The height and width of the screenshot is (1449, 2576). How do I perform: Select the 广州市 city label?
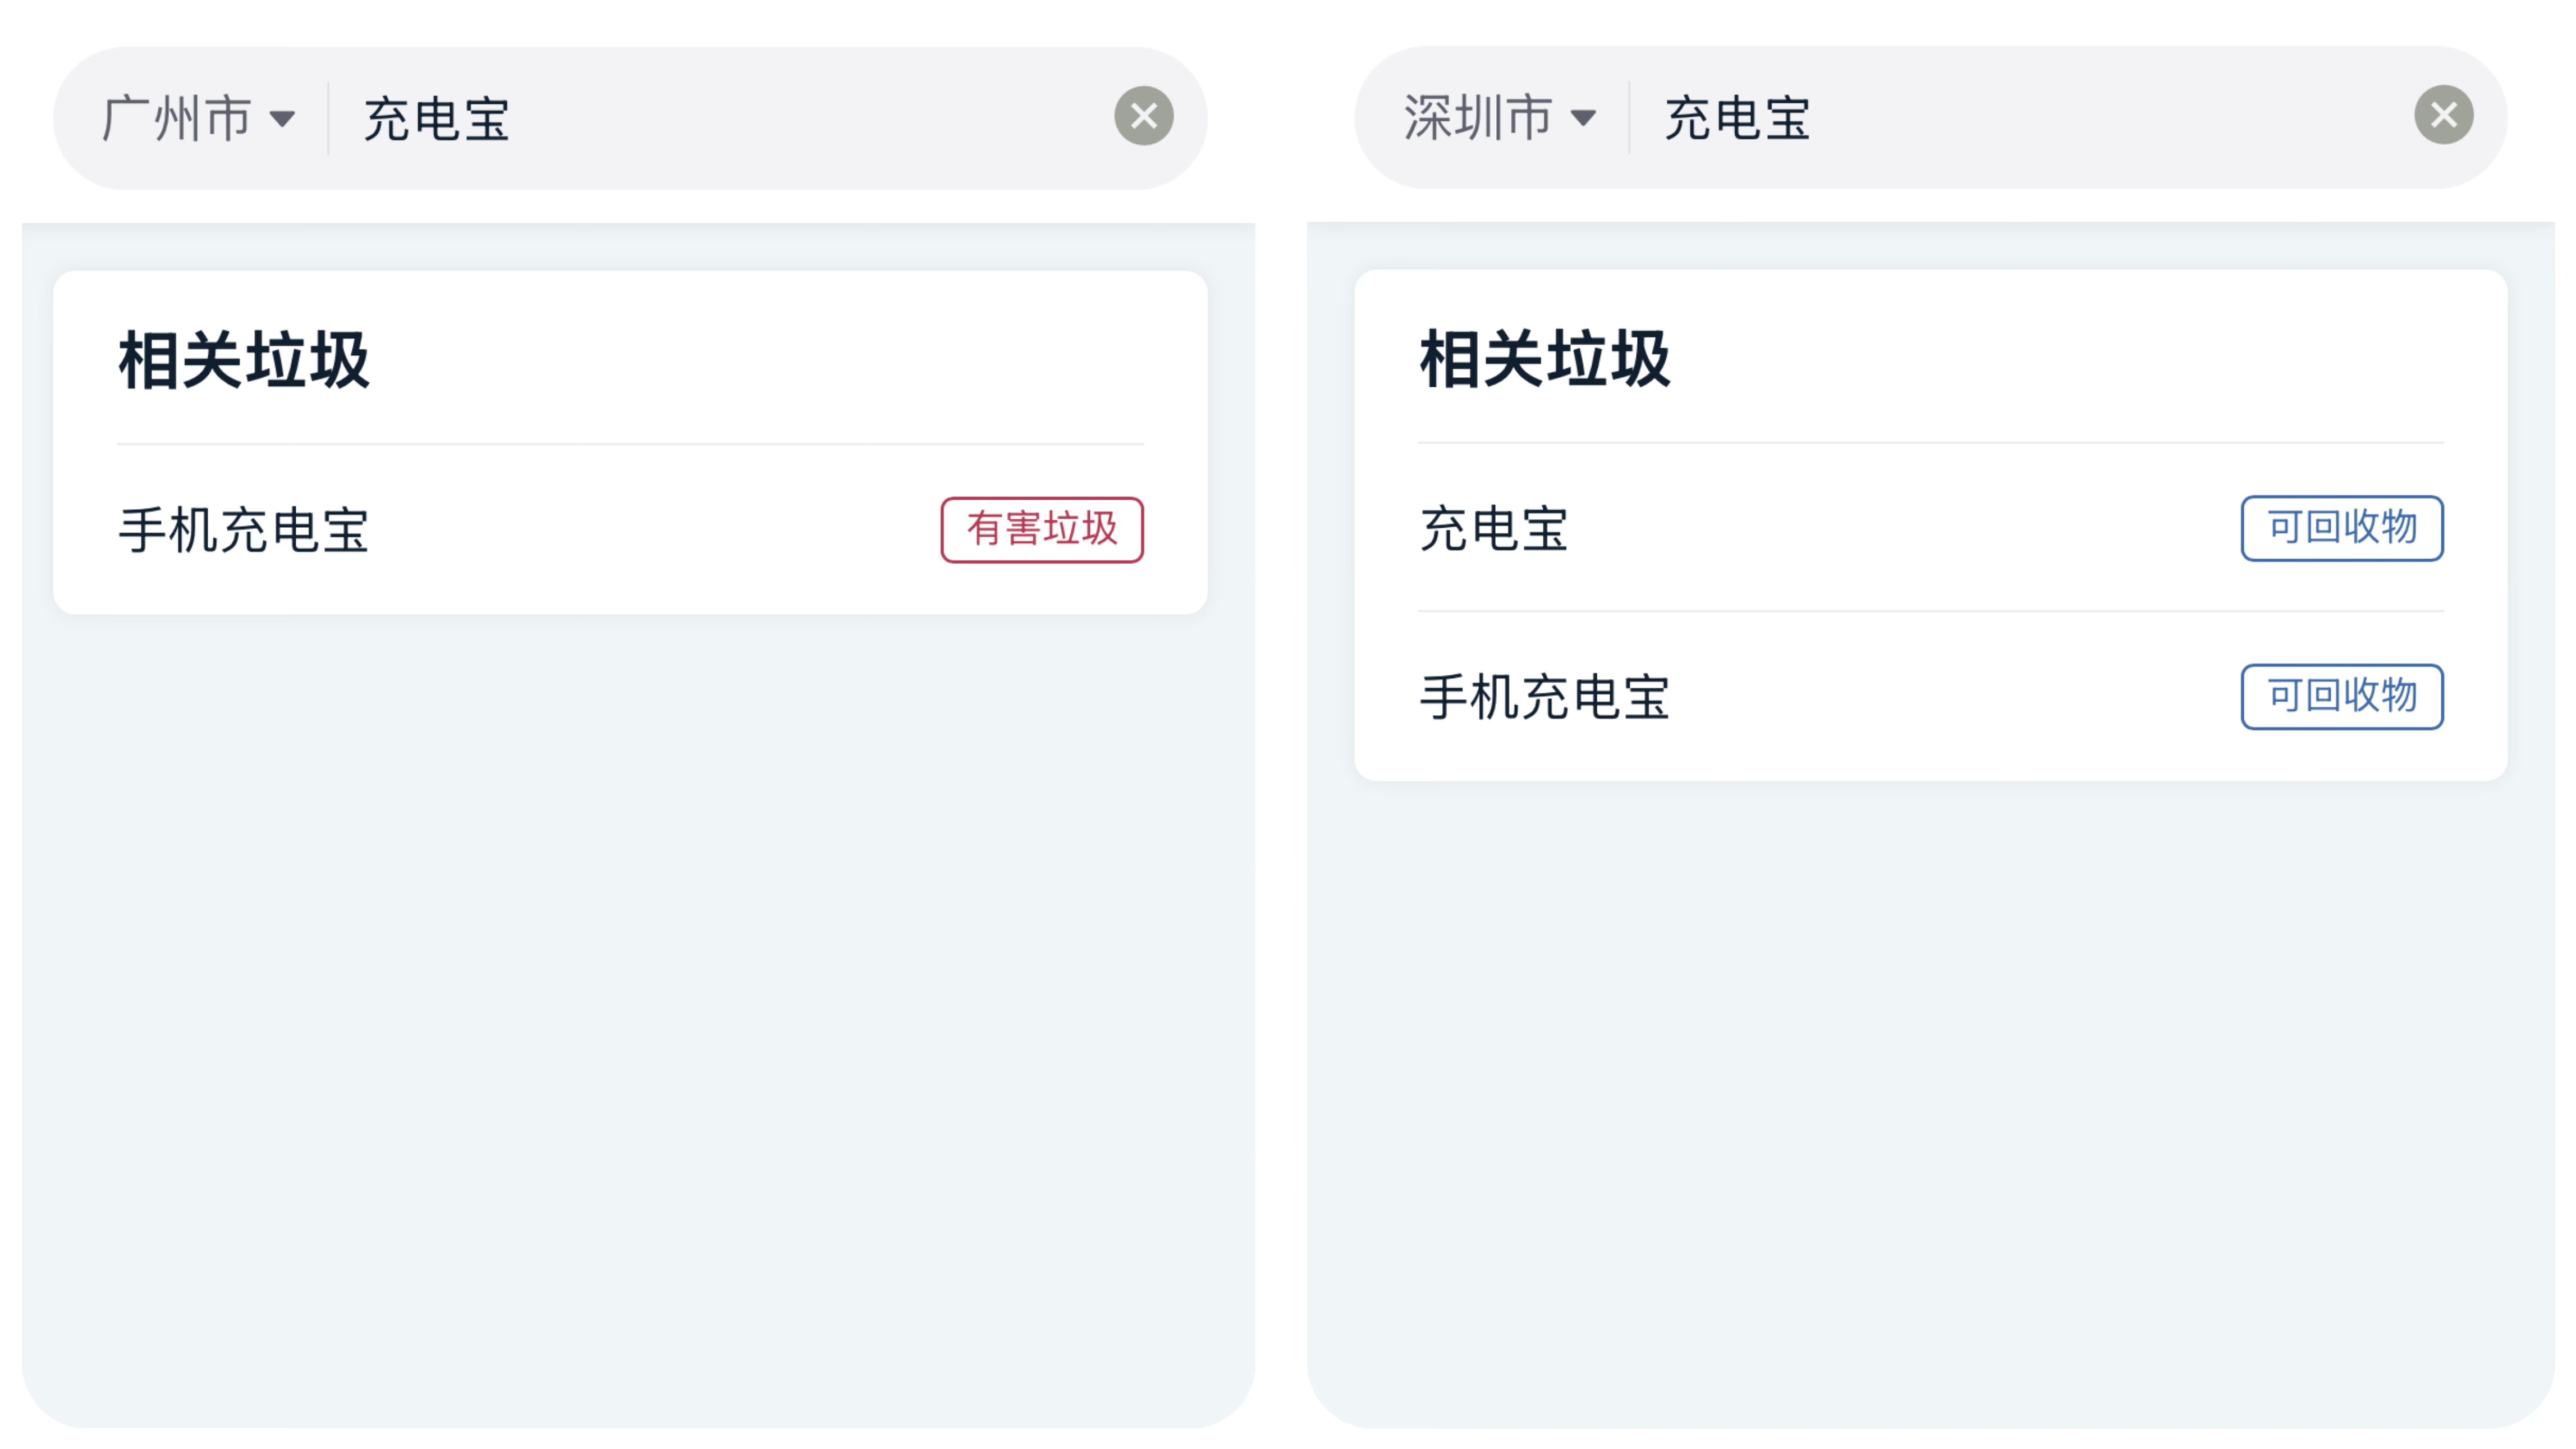[x=177, y=119]
